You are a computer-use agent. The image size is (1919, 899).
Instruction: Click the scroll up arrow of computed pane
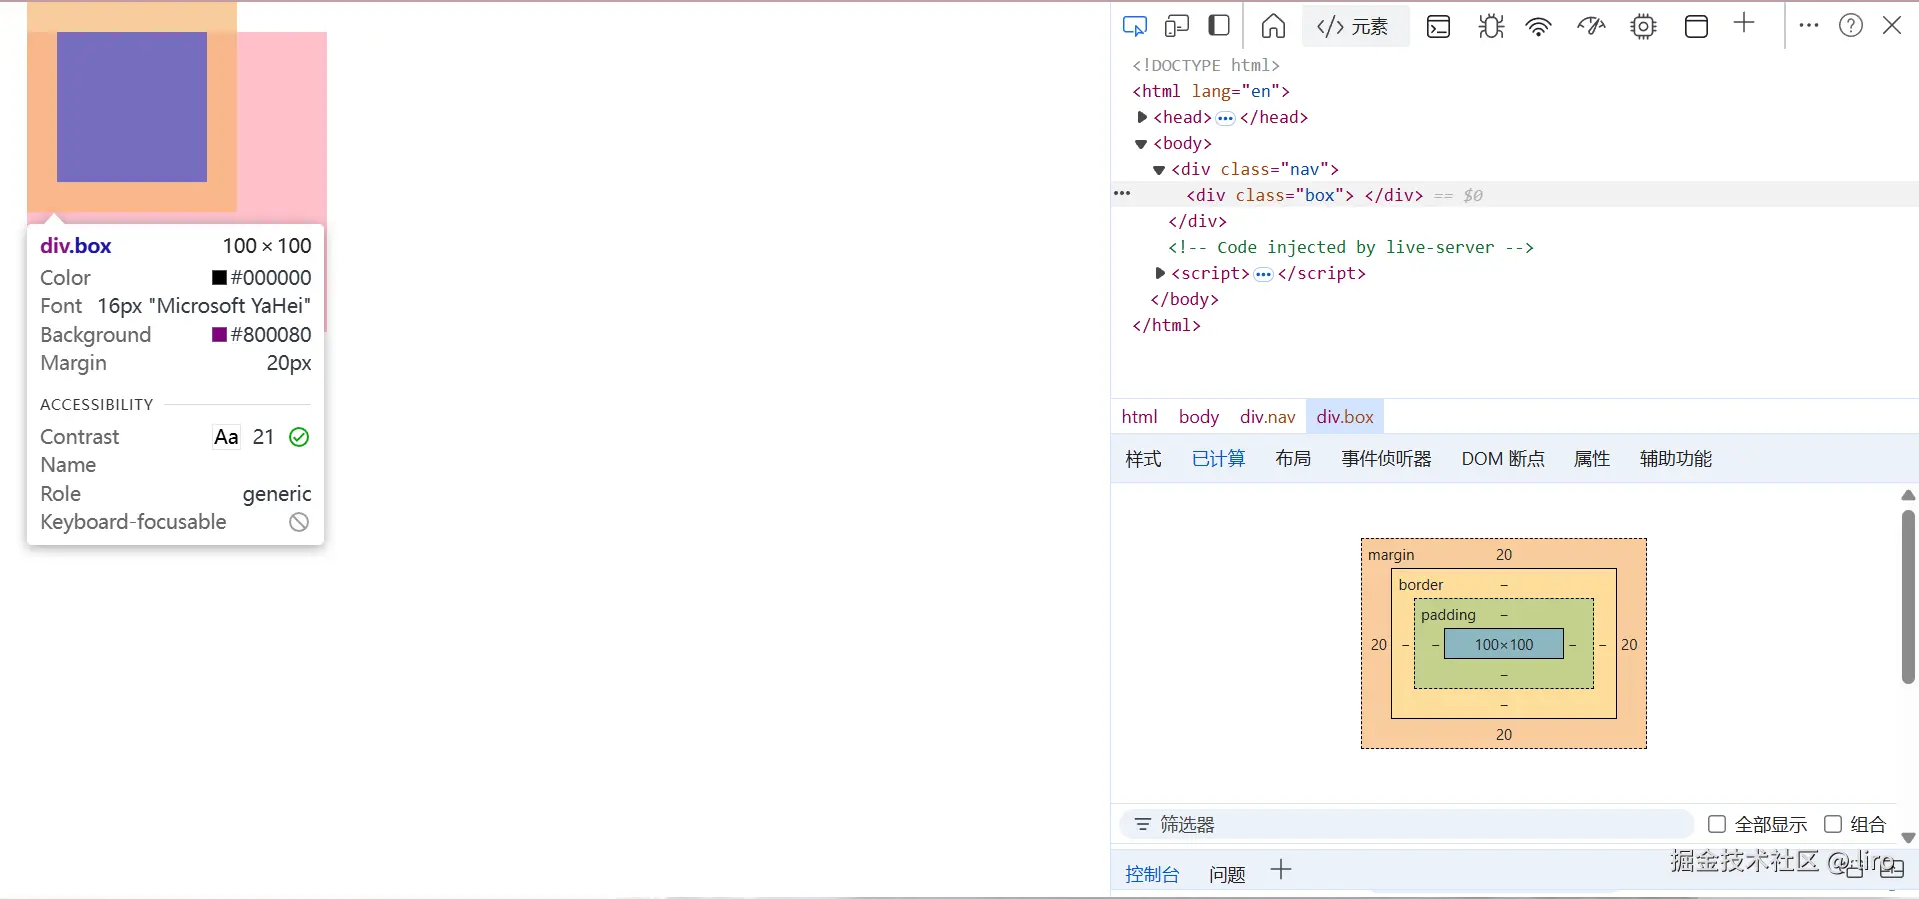click(1908, 495)
